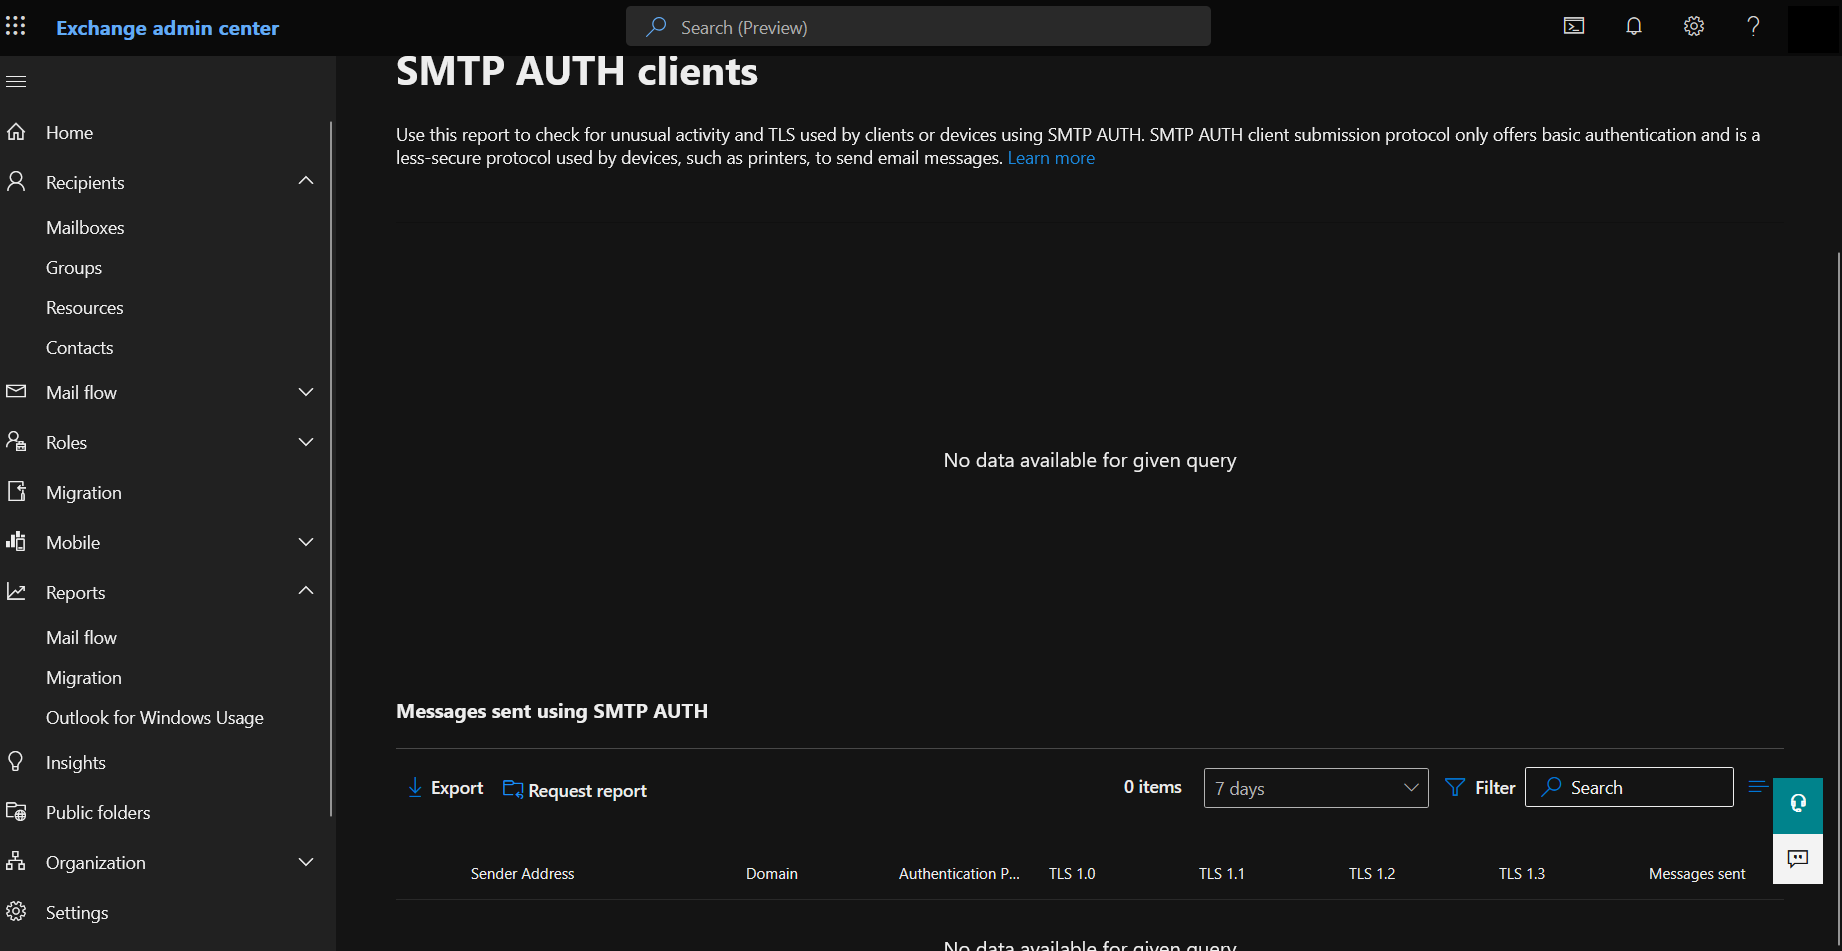1842x951 pixels.
Task: Open Mail flow report under Reports
Action: point(81,638)
